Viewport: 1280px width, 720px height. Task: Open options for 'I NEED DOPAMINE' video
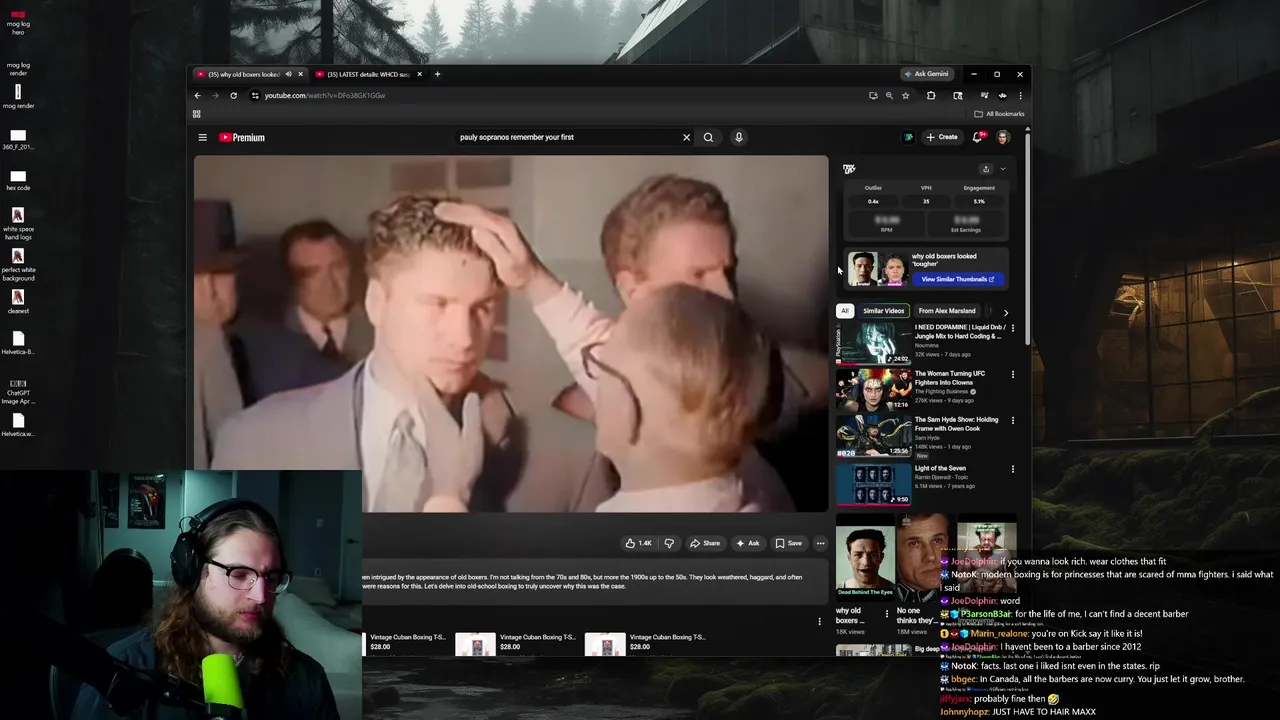pyautogui.click(x=1013, y=328)
